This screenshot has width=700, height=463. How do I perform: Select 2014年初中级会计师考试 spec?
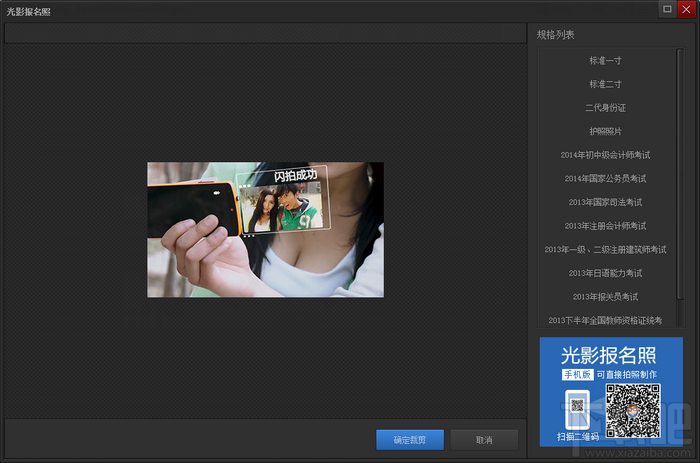pyautogui.click(x=605, y=155)
